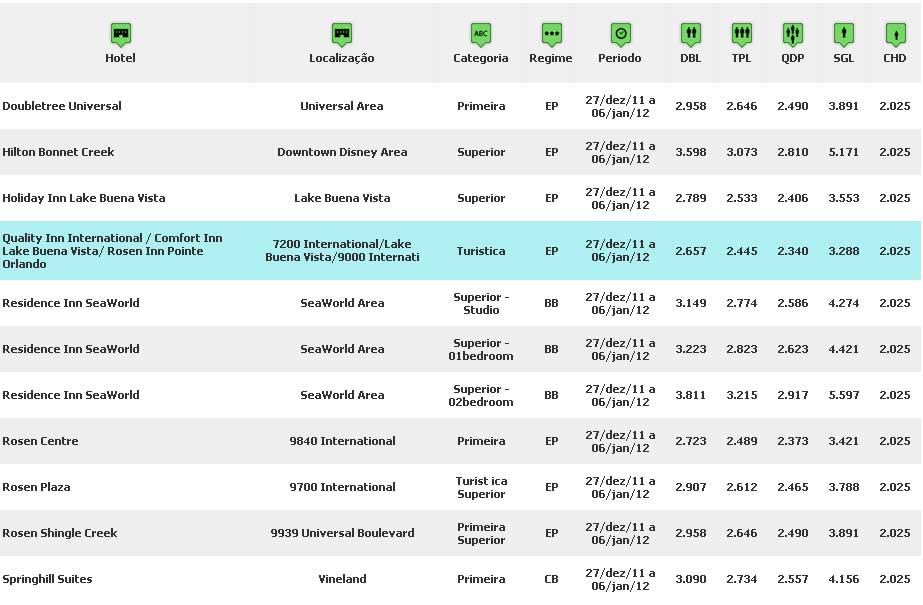This screenshot has width=923, height=605.
Task: Open the Hilton Bonnet Creek hotel
Action: click(58, 152)
